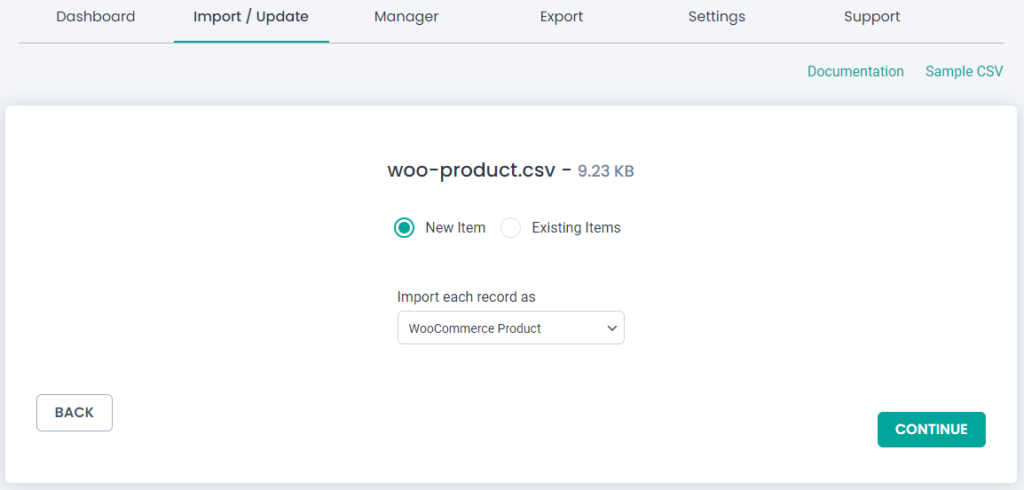Image resolution: width=1024 pixels, height=490 pixels.
Task: Click the Existing Items label text
Action: coord(576,228)
